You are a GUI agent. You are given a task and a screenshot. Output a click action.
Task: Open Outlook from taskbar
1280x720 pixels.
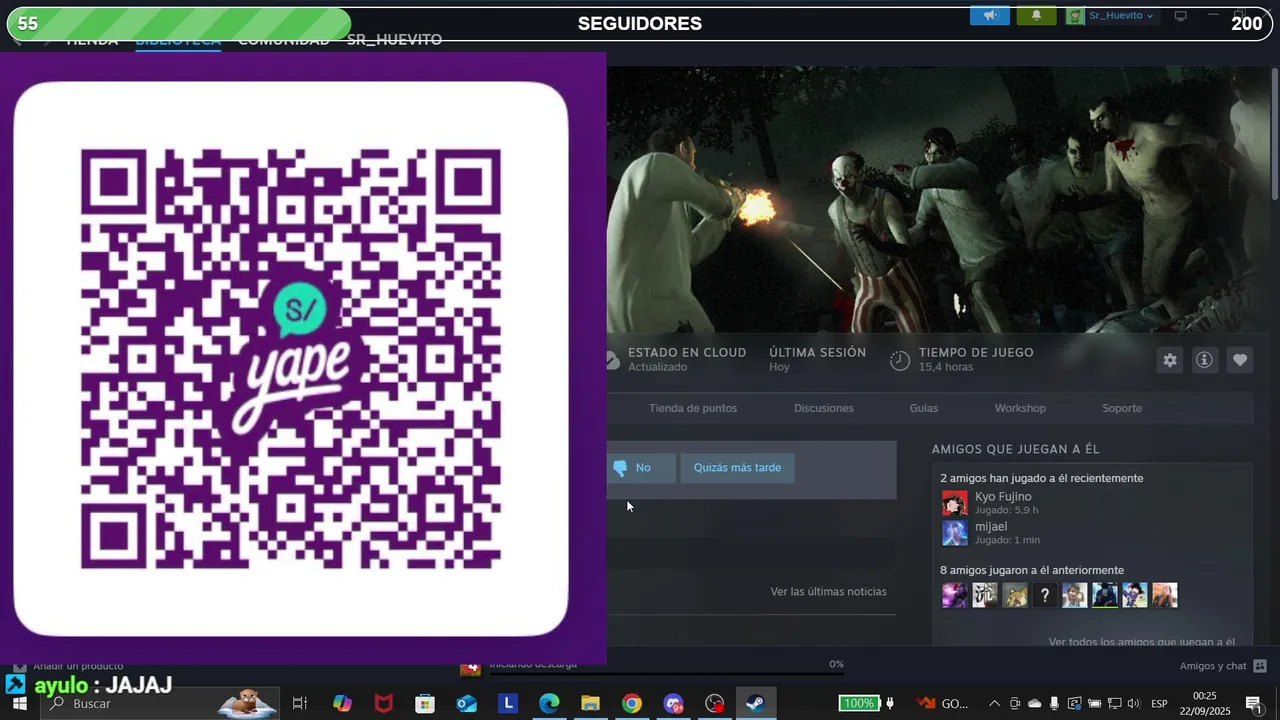467,704
